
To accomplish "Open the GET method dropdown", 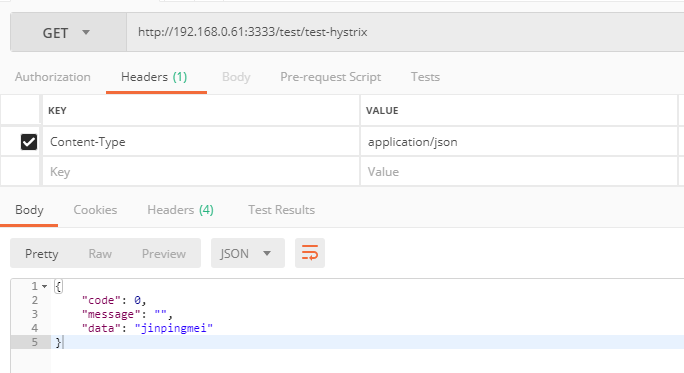I will (x=68, y=33).
